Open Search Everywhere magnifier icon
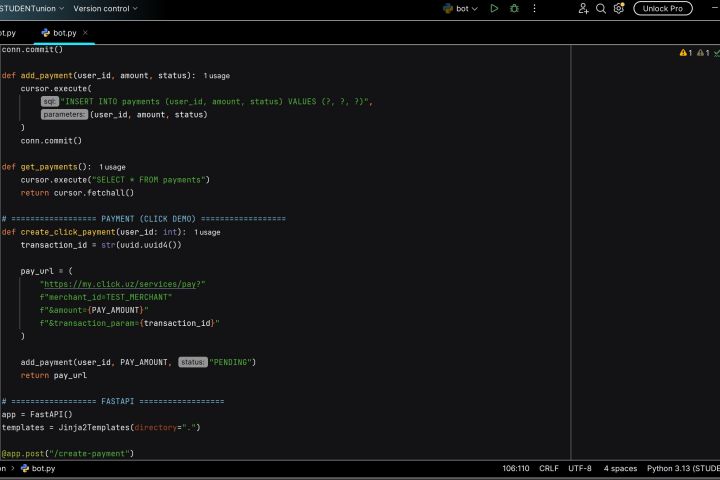Screen dimensions: 720x480 pyautogui.click(x=601, y=8)
